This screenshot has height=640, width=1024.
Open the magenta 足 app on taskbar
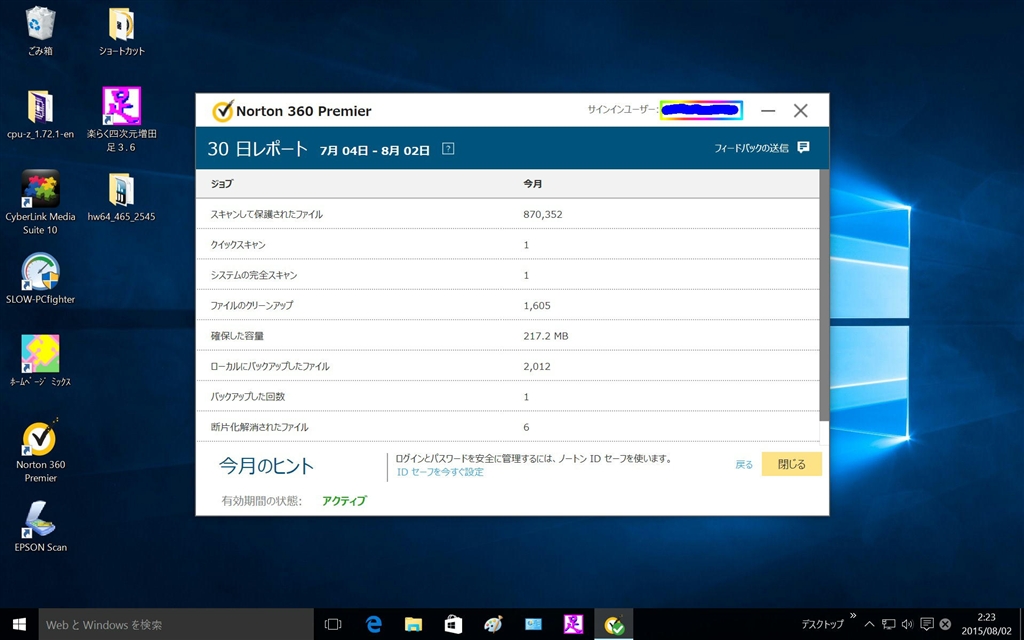coord(573,624)
